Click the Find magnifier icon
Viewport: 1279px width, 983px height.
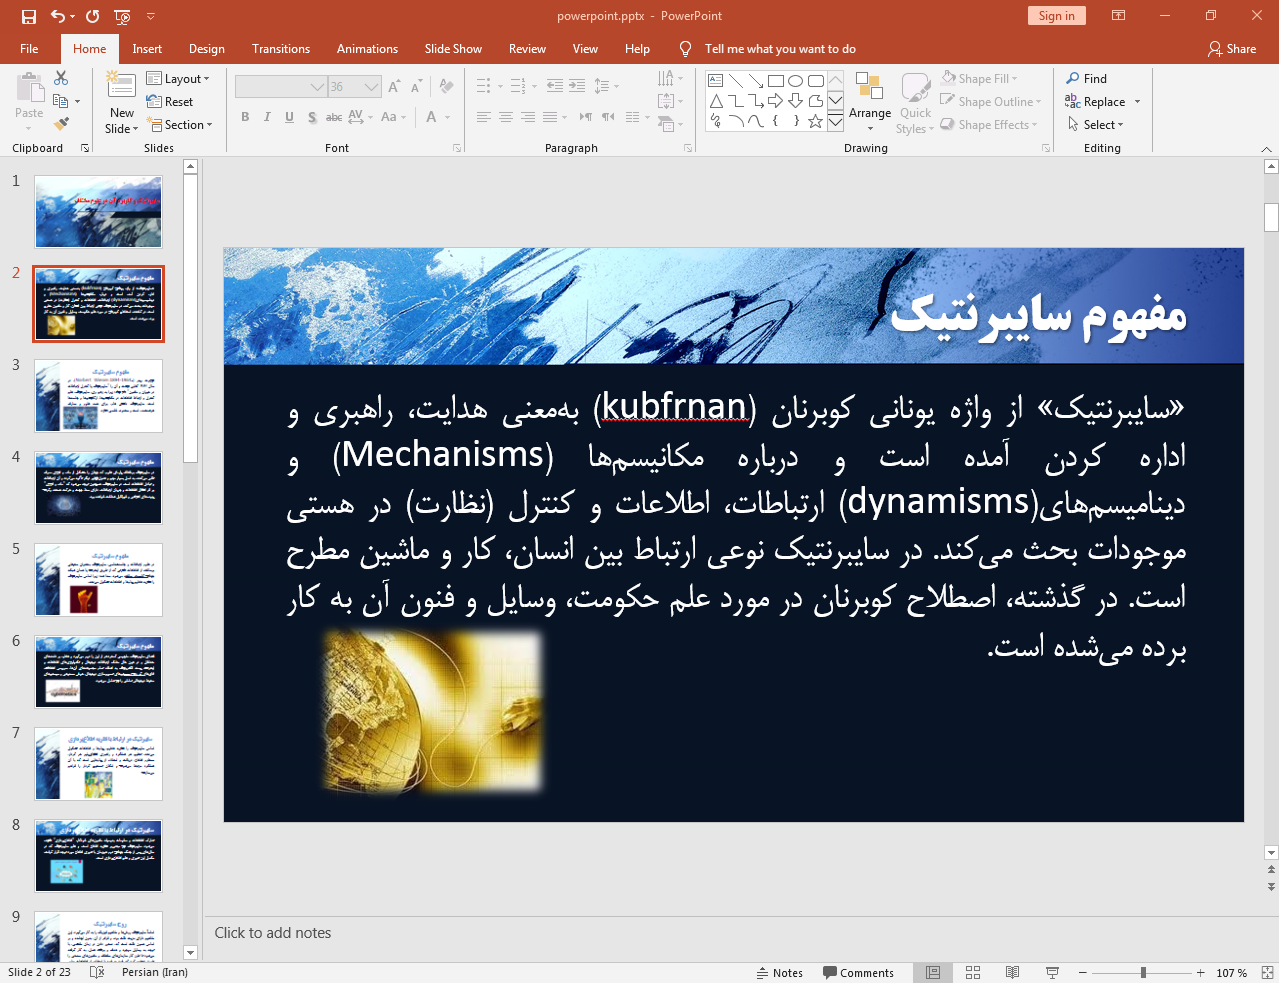tap(1073, 78)
